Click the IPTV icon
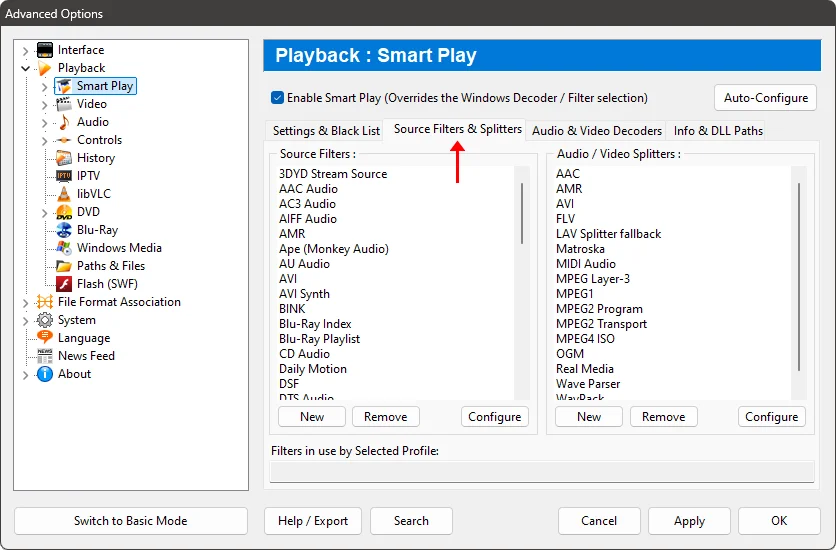 click(64, 176)
